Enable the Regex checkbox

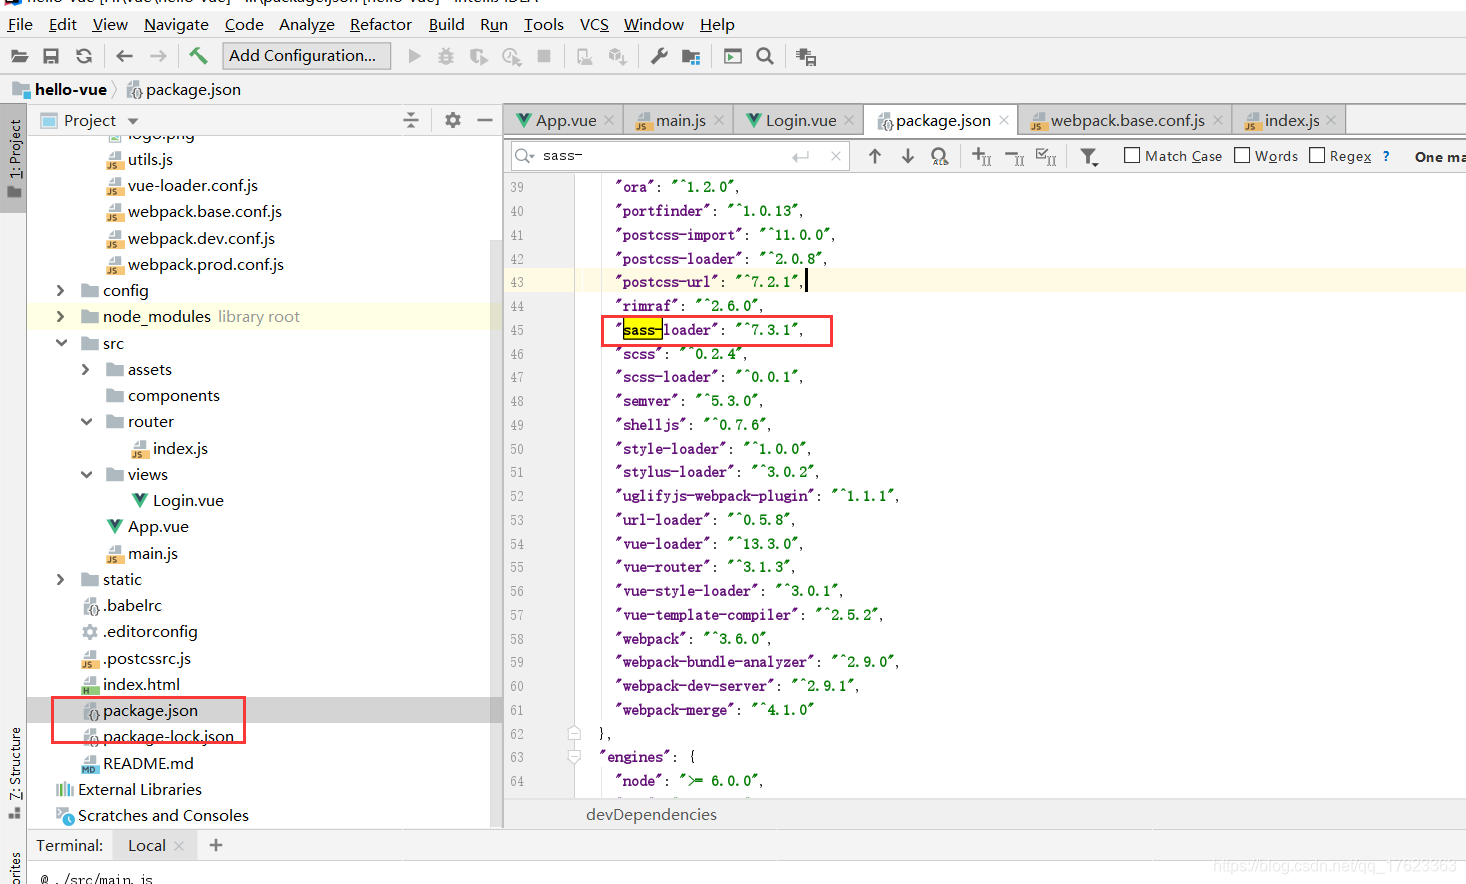[1317, 155]
